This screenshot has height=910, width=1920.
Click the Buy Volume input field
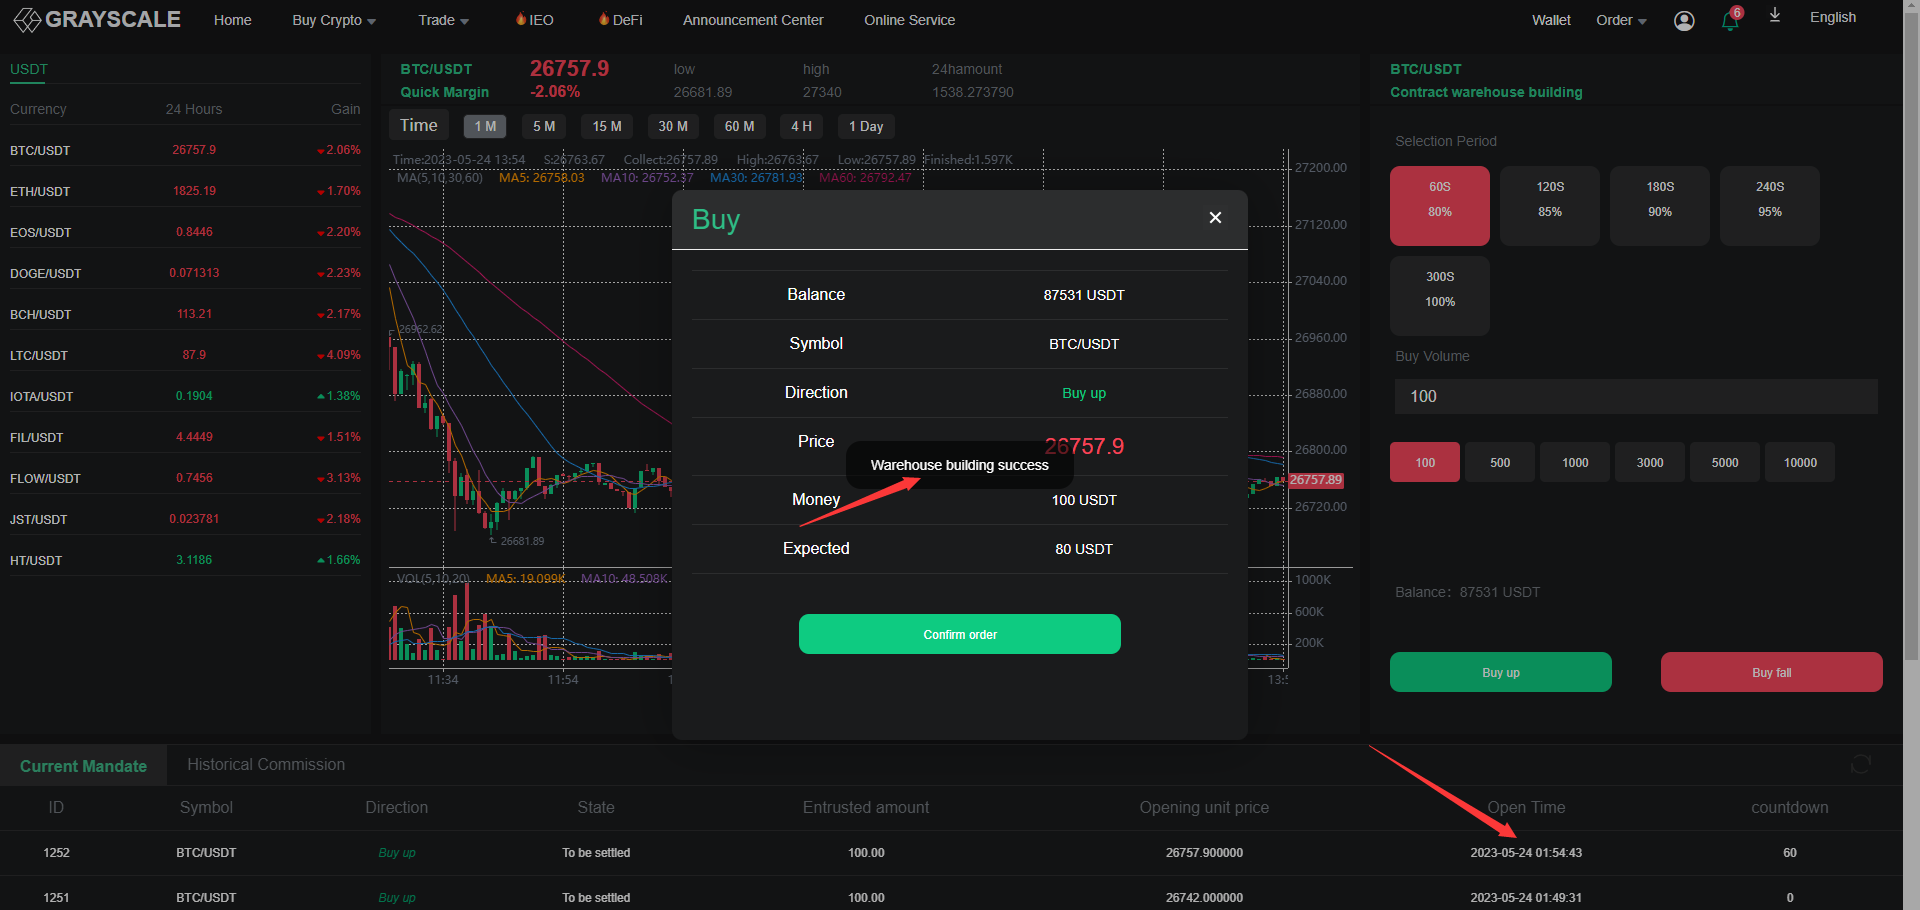(1636, 396)
